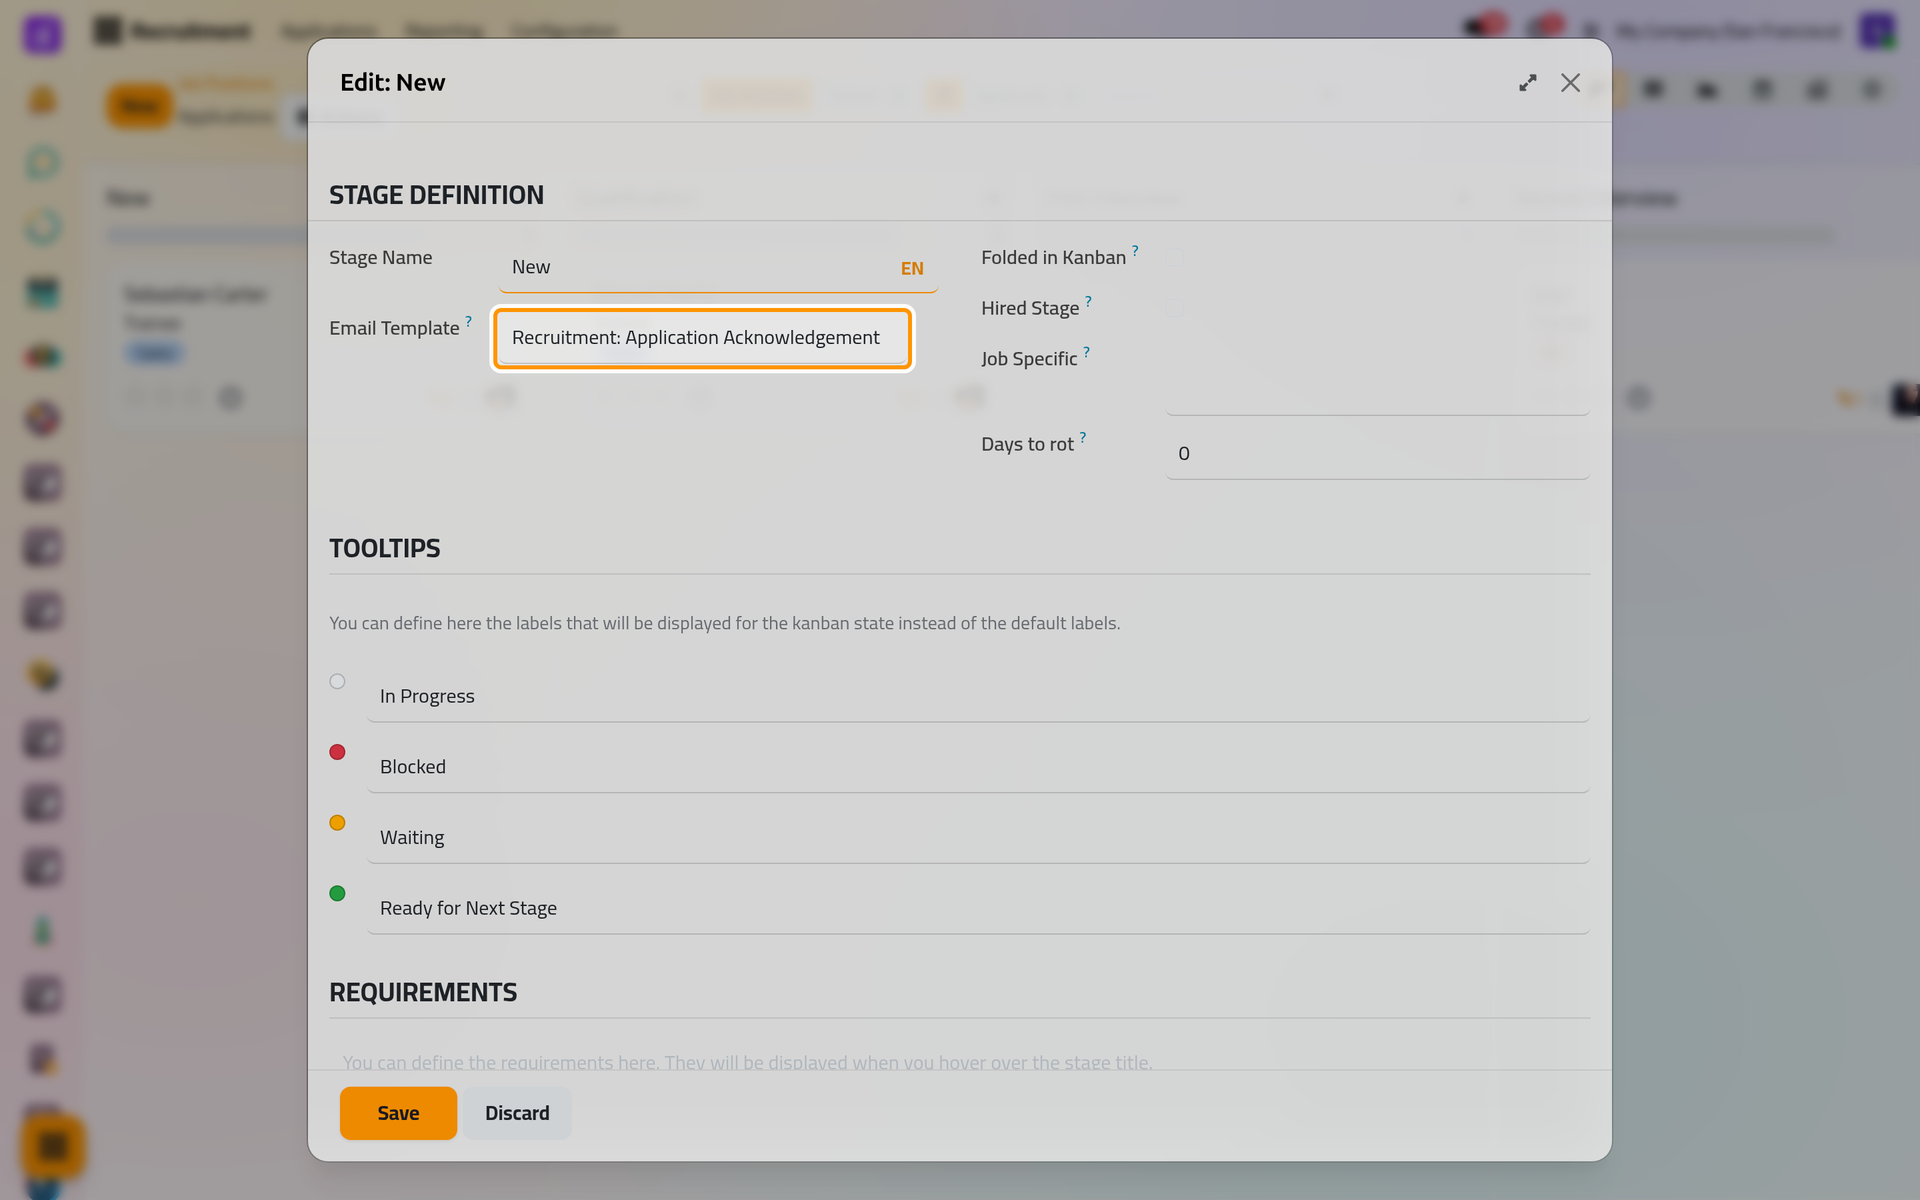1920x1200 pixels.
Task: Open the EN translation button for Stage Name
Action: (x=911, y=268)
